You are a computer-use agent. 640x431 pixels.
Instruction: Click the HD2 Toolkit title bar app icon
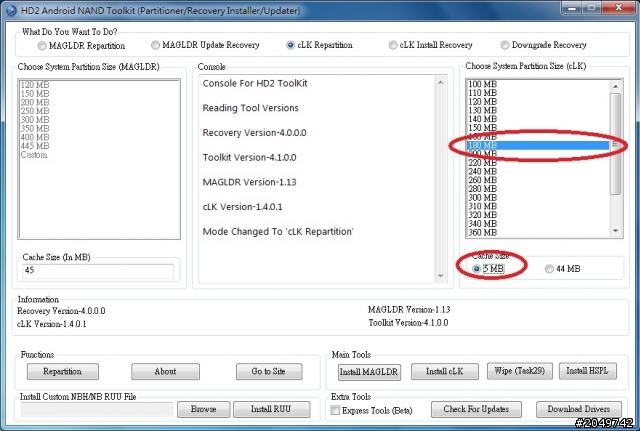pyautogui.click(x=11, y=10)
